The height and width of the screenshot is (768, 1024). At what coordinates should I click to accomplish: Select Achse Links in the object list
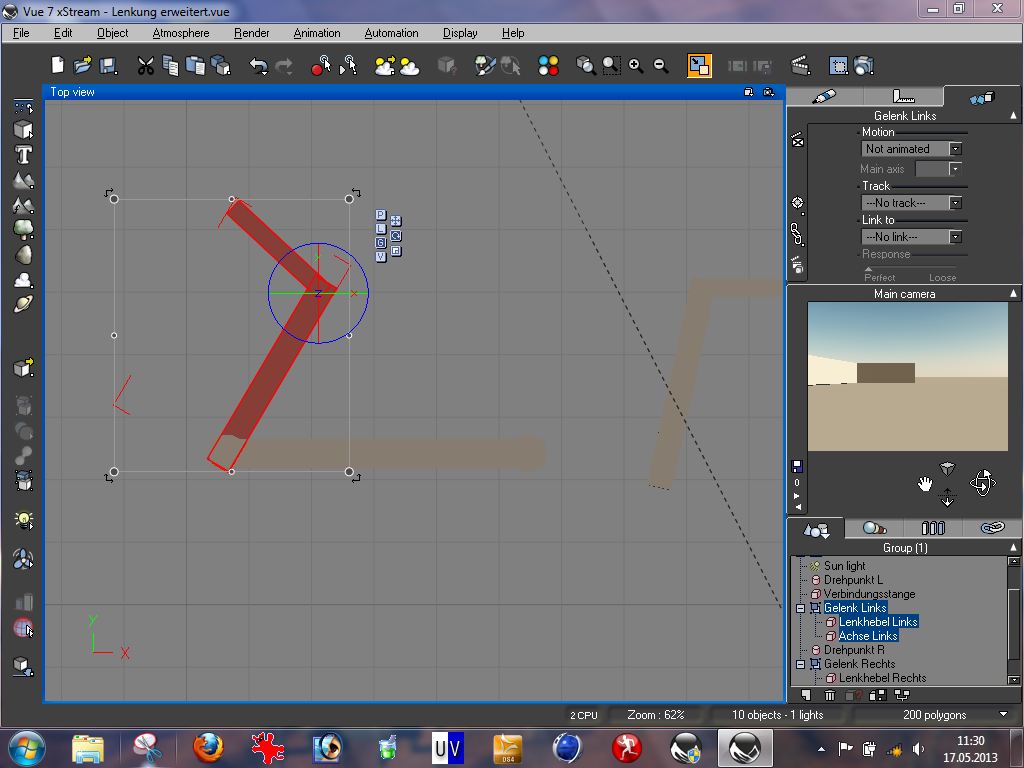pyautogui.click(x=868, y=635)
